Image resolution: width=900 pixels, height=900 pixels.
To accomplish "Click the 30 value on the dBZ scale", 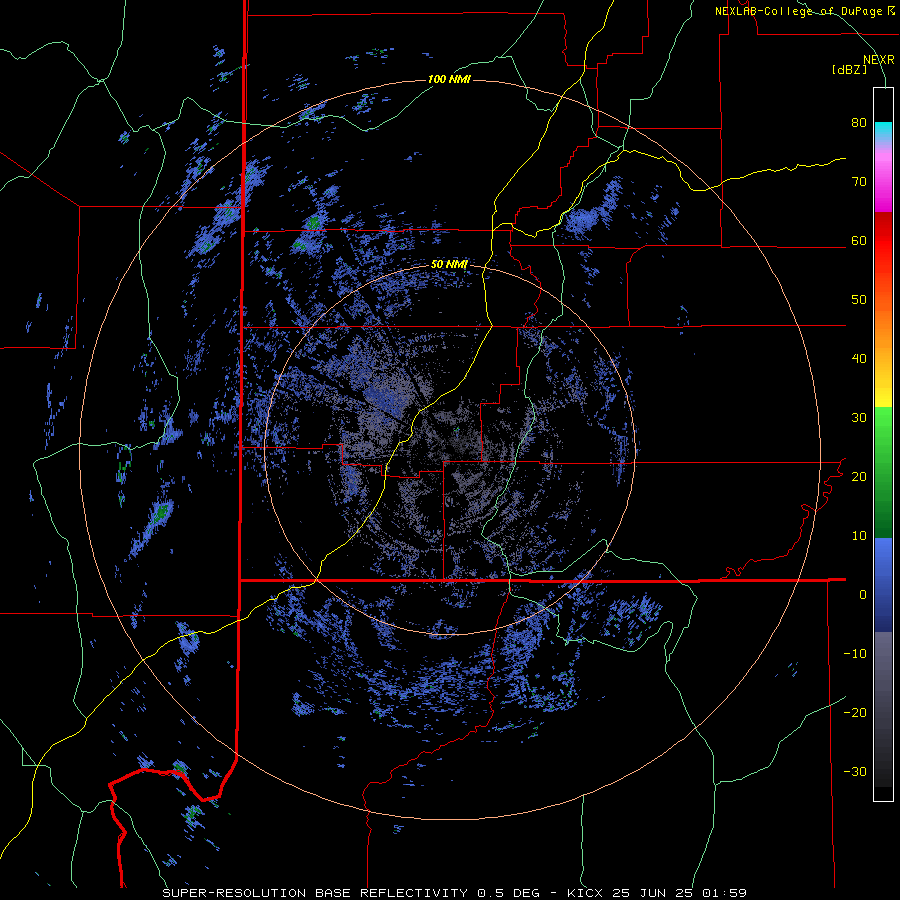I will pos(859,418).
